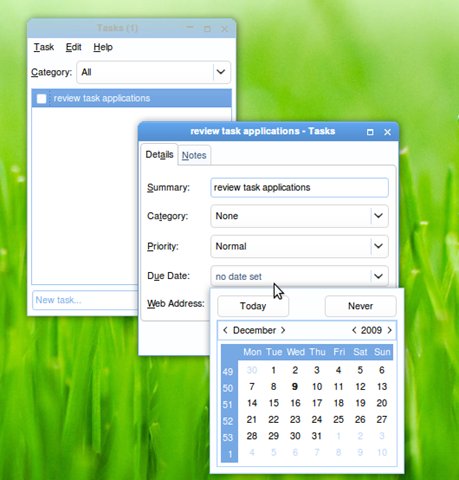The width and height of the screenshot is (459, 480).
Task: Select December 25 in the calendar
Action: 338,419
